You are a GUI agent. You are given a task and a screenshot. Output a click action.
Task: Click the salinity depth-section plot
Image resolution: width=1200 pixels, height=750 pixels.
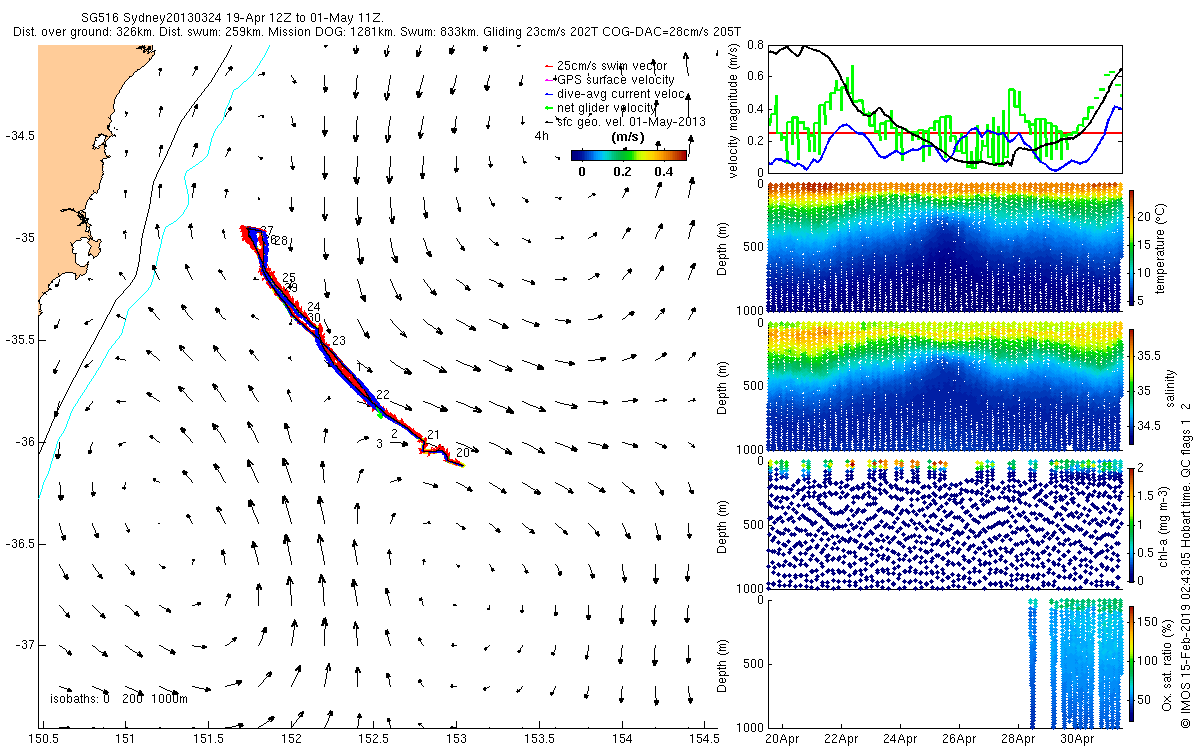click(944, 386)
